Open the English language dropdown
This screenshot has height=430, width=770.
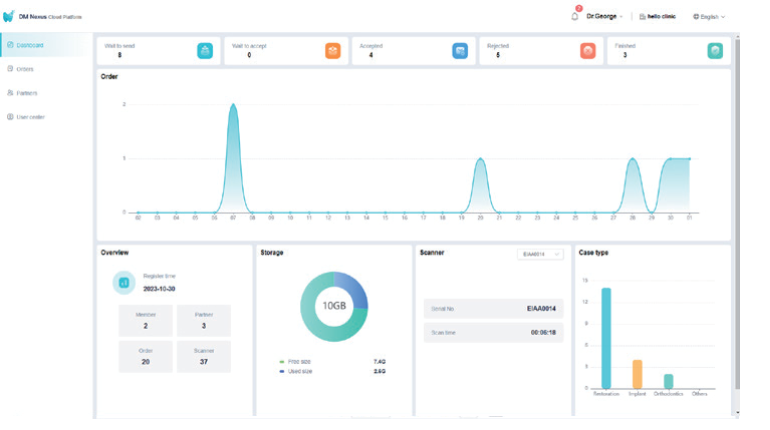pos(709,17)
